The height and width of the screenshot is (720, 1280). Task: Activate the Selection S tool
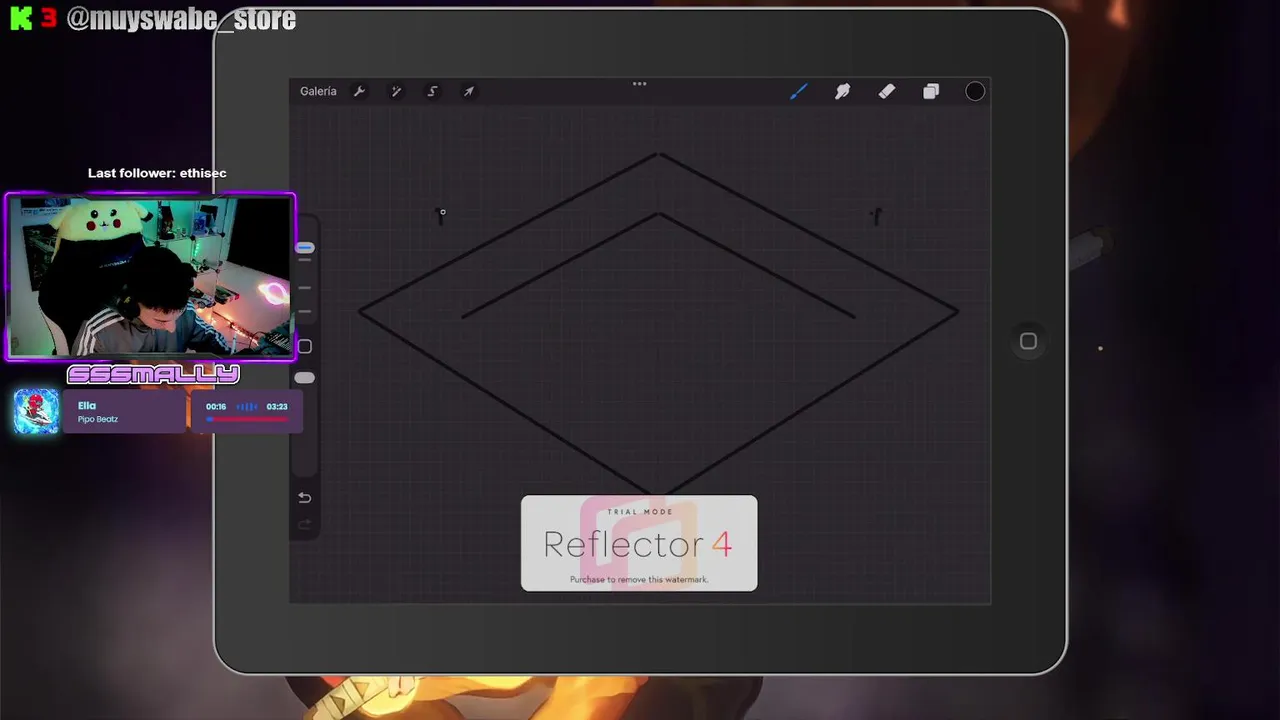tap(432, 91)
